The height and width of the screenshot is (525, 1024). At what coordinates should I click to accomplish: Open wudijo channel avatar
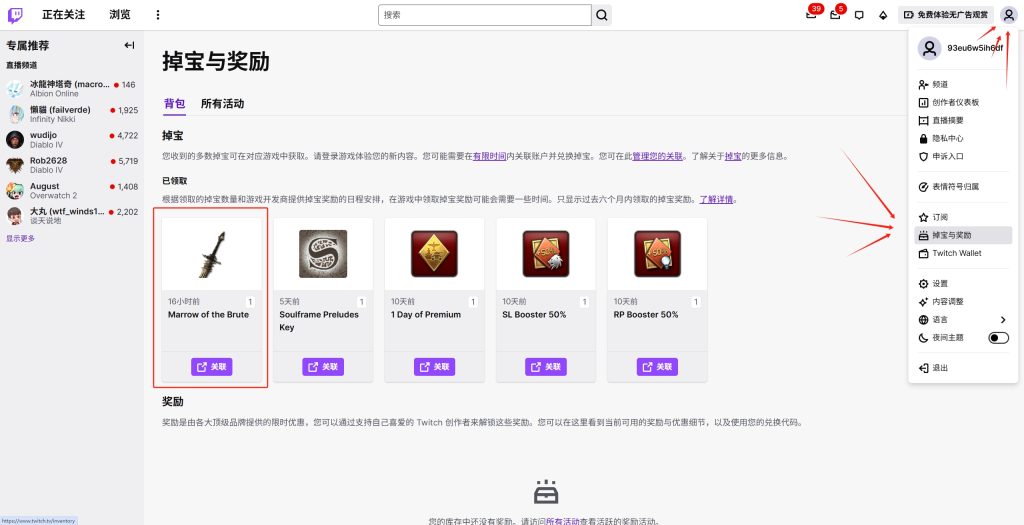pyautogui.click(x=15, y=140)
